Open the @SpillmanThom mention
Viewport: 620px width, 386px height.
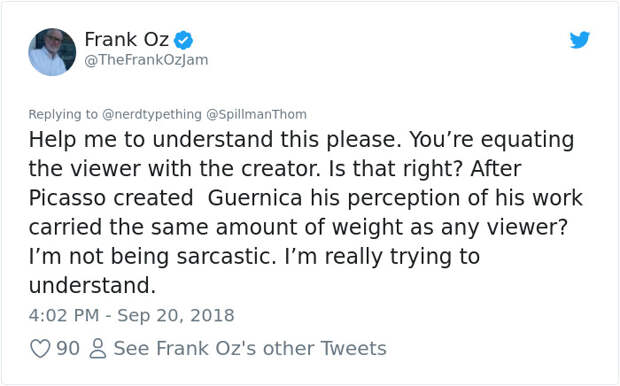[x=257, y=114]
